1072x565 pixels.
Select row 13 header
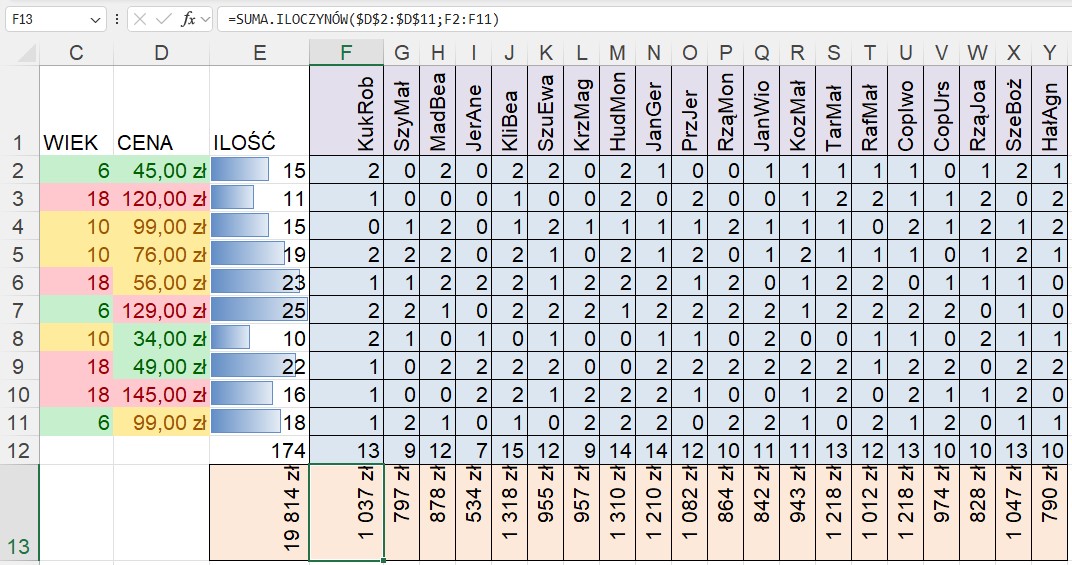pyautogui.click(x=19, y=512)
